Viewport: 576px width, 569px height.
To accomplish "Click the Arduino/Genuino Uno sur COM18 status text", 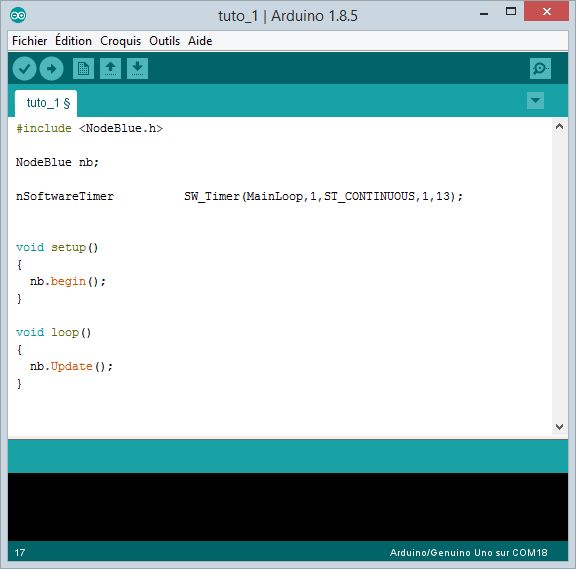I will [x=468, y=553].
